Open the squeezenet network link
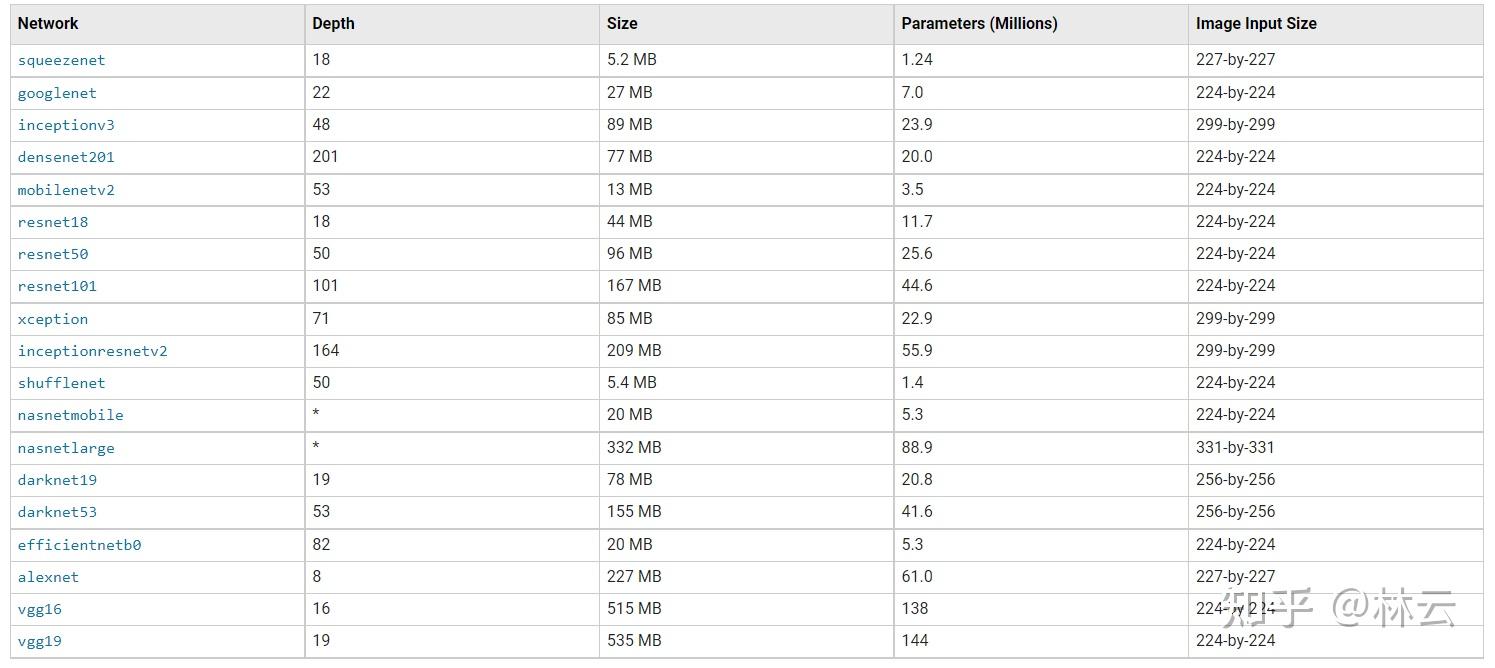Image resolution: width=1495 pixels, height=668 pixels. [61, 60]
